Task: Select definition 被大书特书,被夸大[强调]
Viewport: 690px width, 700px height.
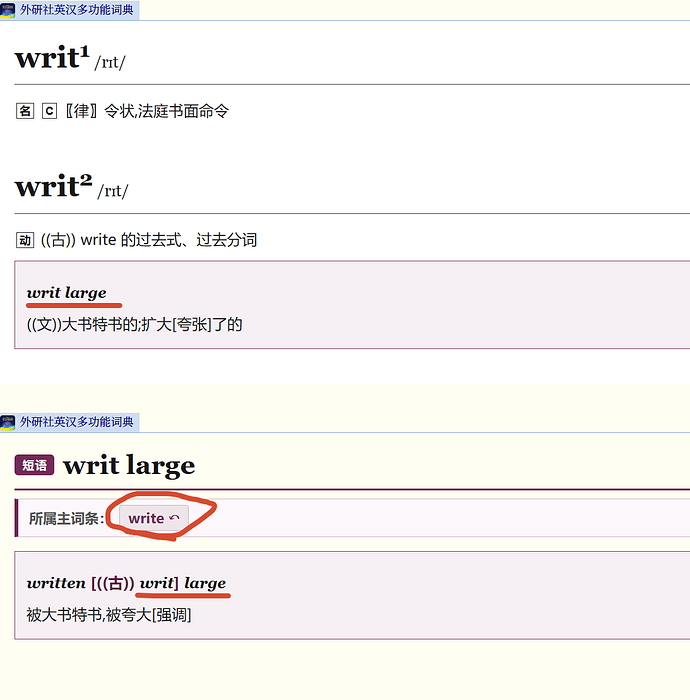Action: pos(109,615)
